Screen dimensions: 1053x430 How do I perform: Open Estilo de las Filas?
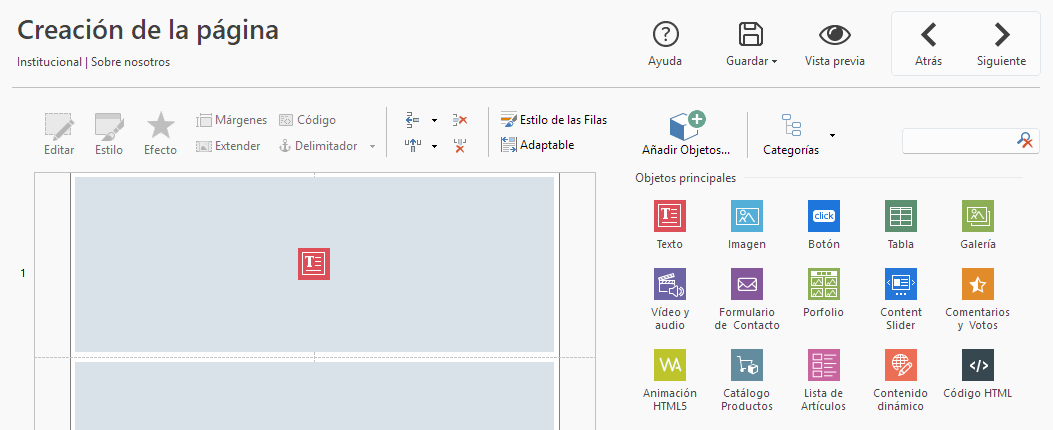(x=554, y=120)
